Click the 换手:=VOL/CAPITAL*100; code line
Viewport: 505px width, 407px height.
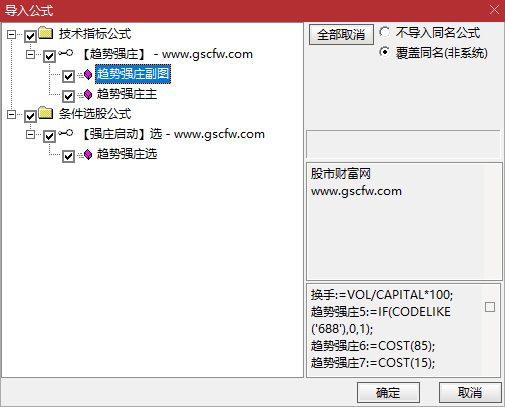click(x=382, y=295)
